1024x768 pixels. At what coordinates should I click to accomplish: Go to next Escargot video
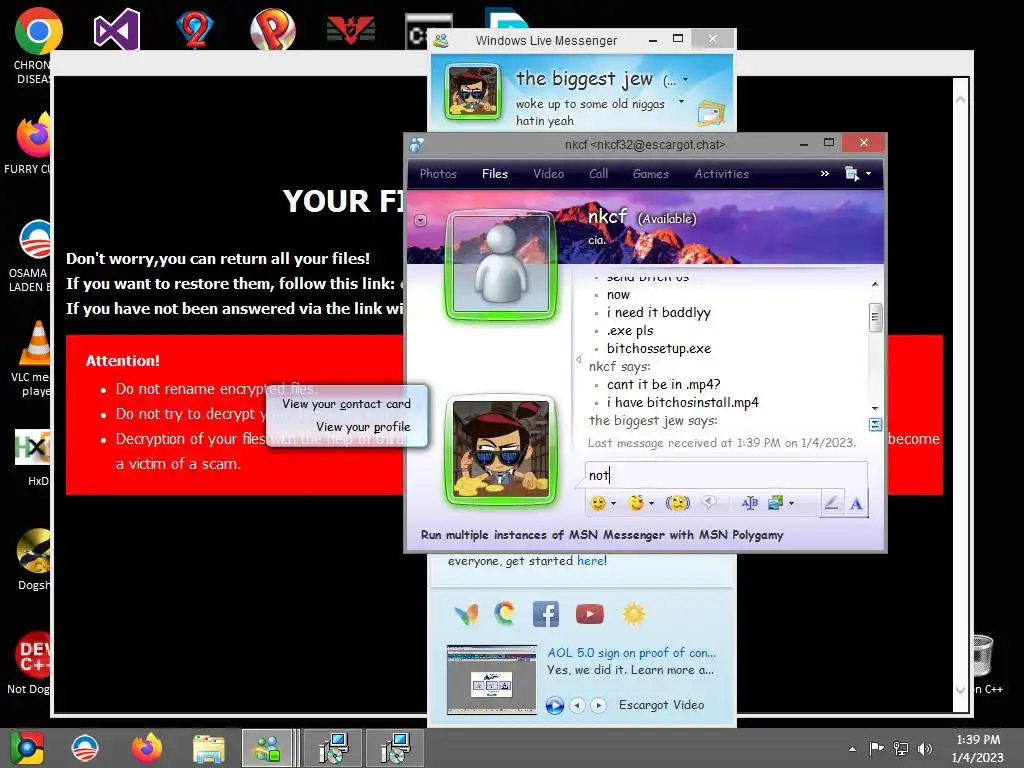point(598,705)
